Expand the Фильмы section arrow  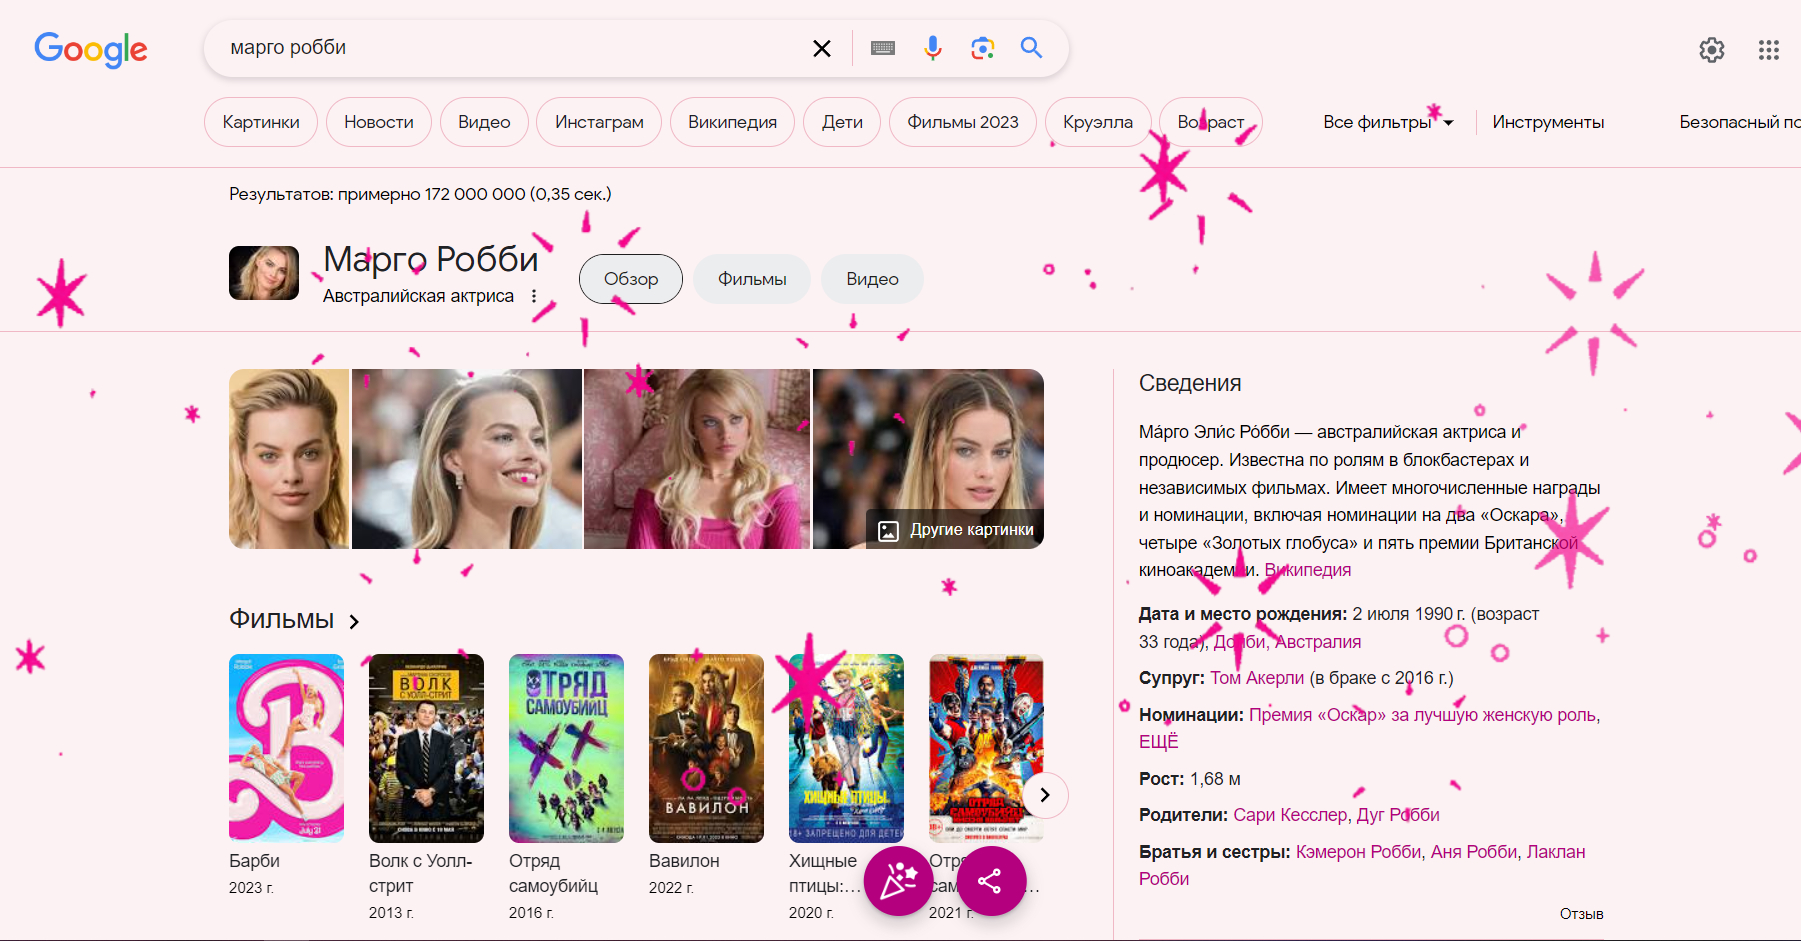[x=354, y=621]
